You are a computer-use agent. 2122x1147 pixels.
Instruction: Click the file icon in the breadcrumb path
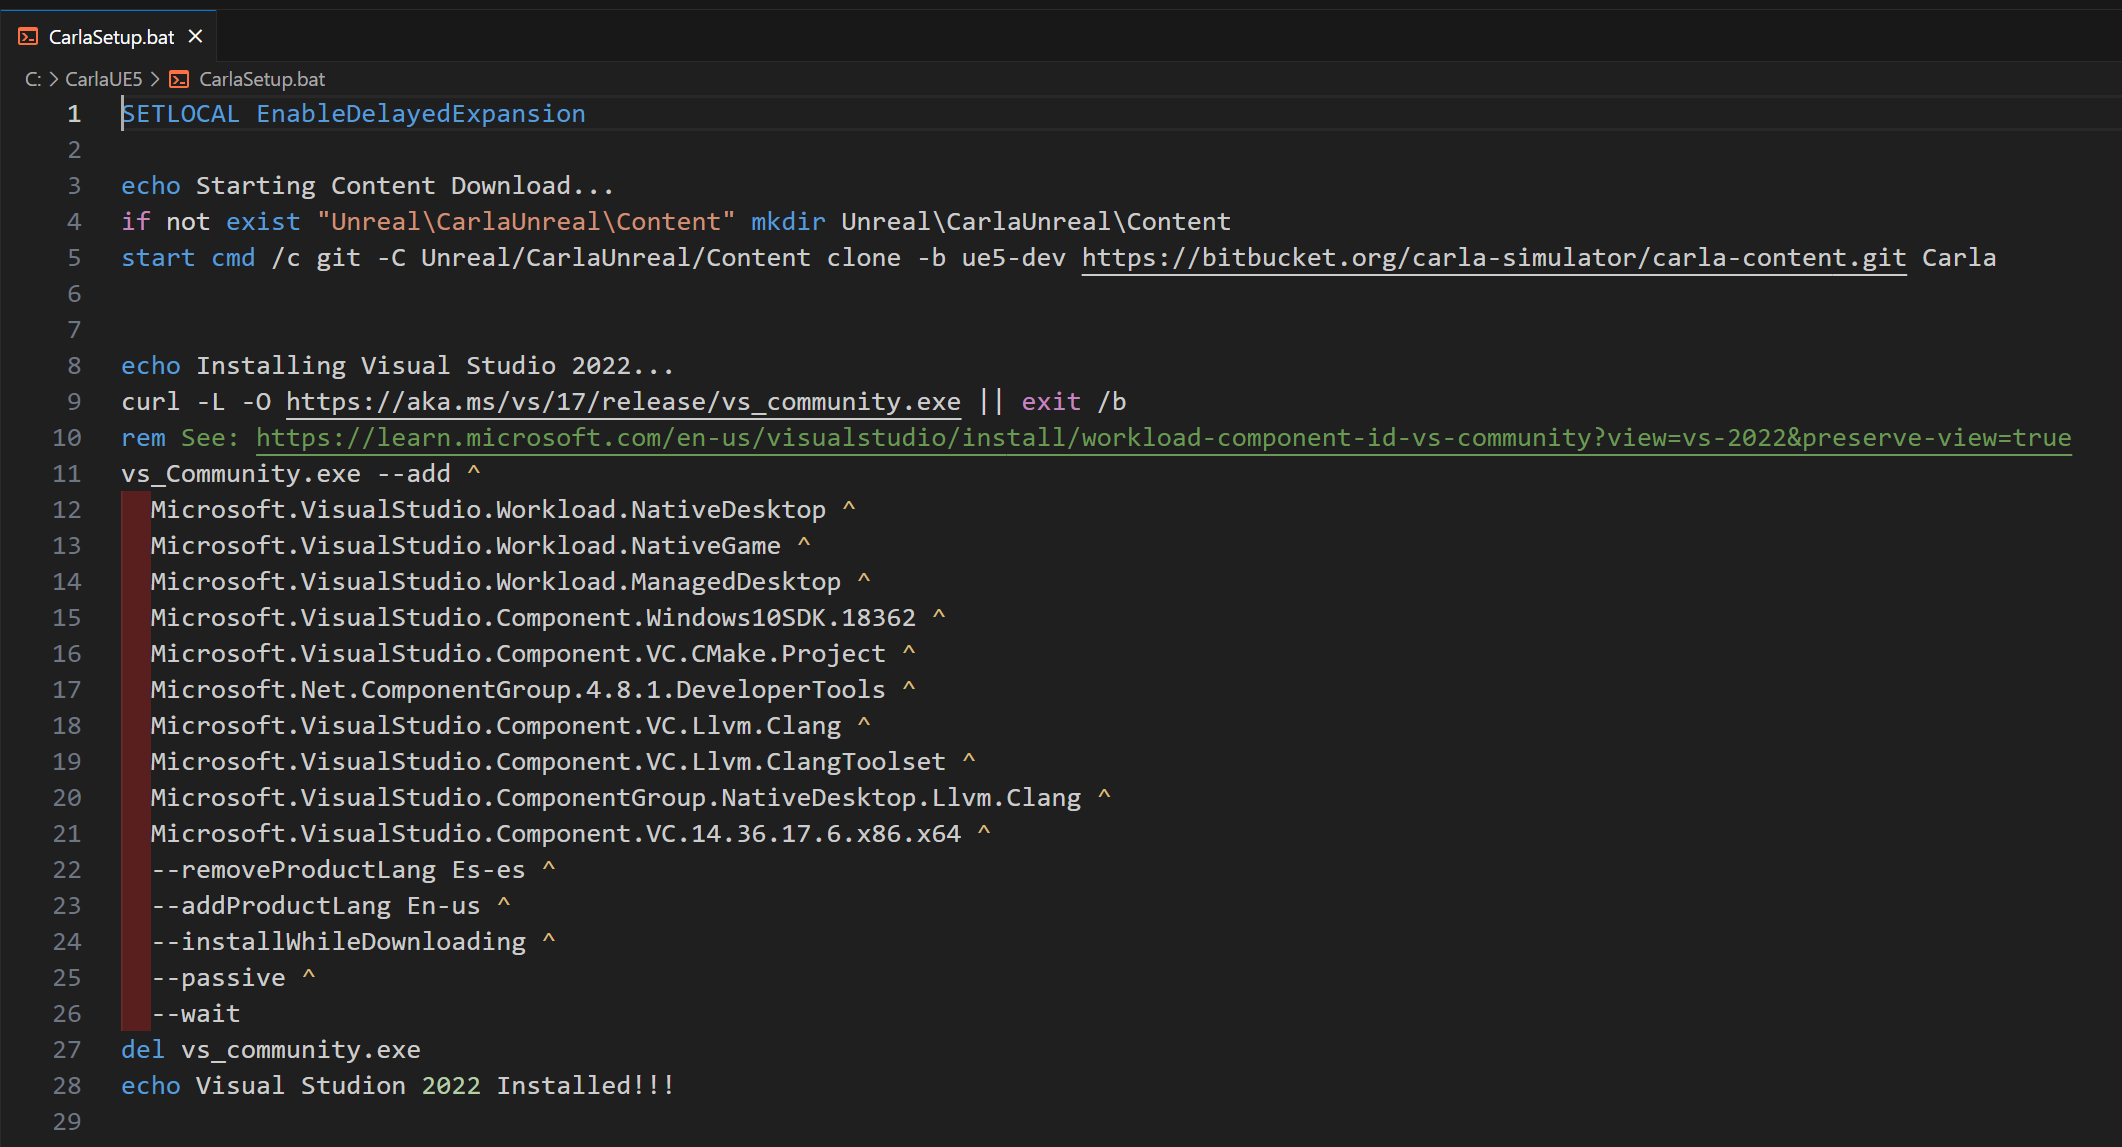[x=179, y=79]
